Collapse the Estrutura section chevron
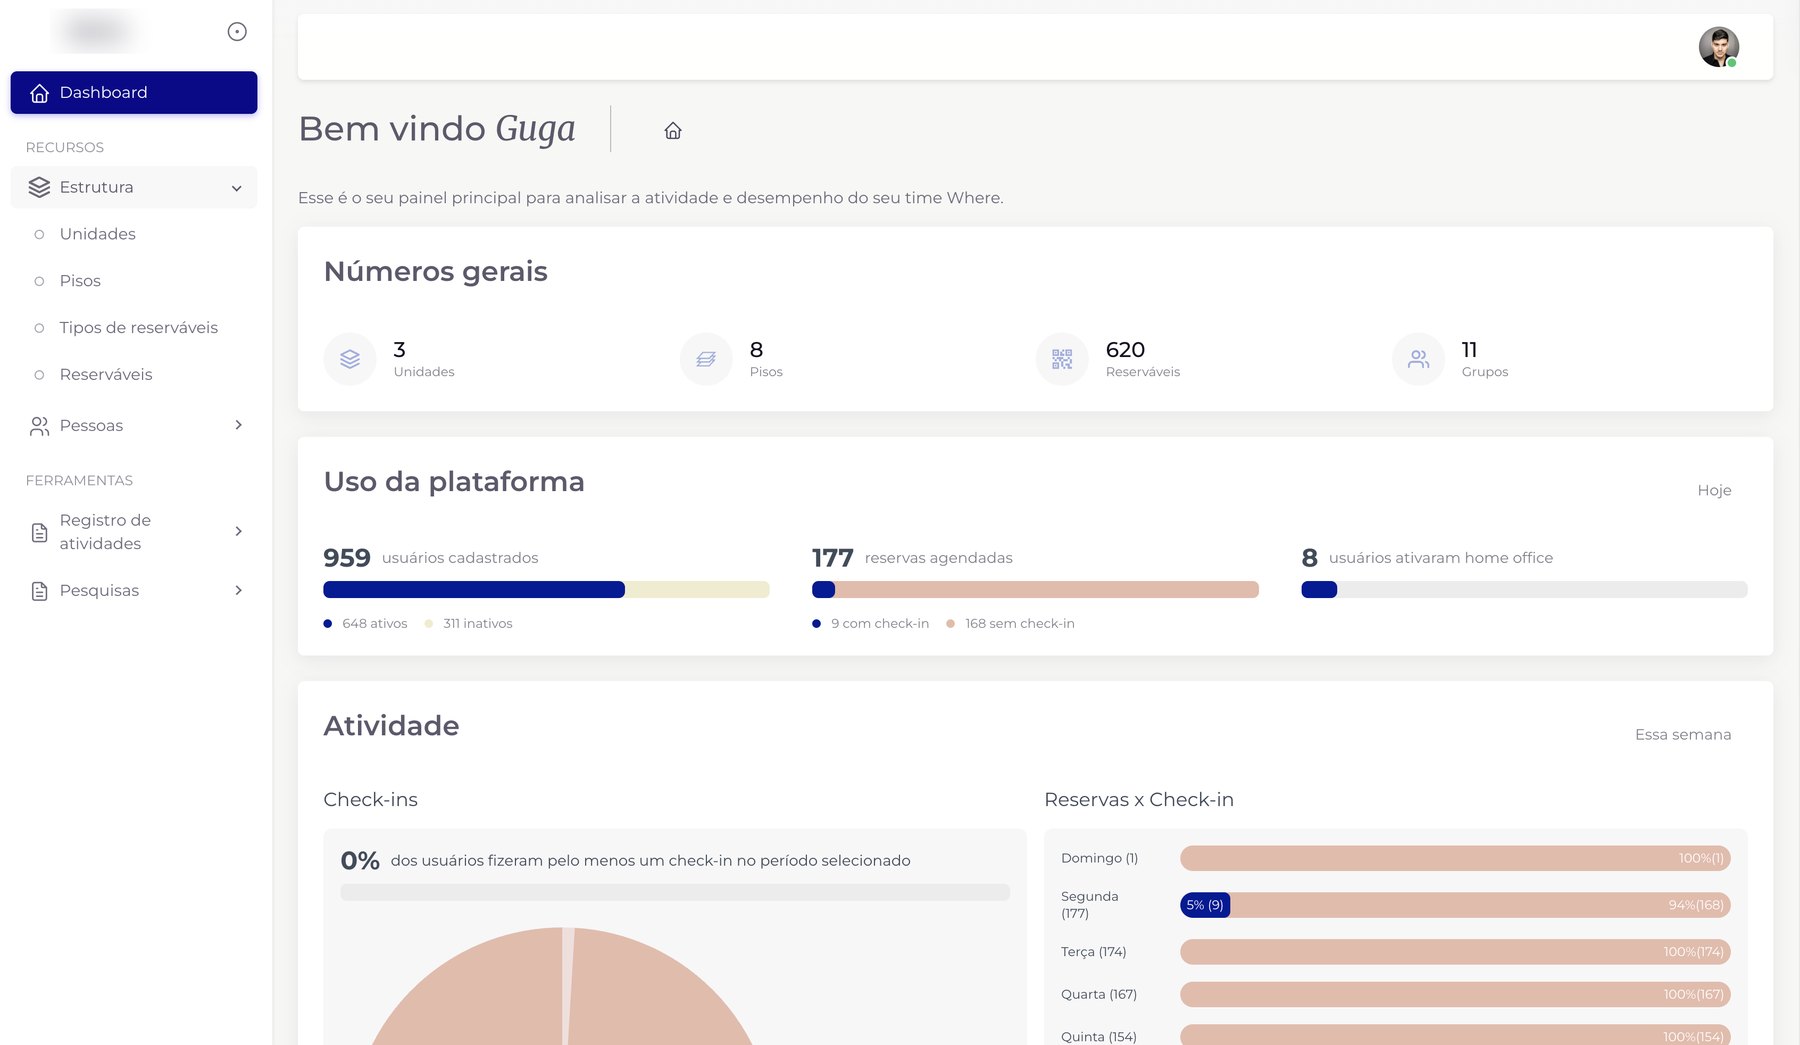Screen dimensions: 1800x1045 [237, 188]
